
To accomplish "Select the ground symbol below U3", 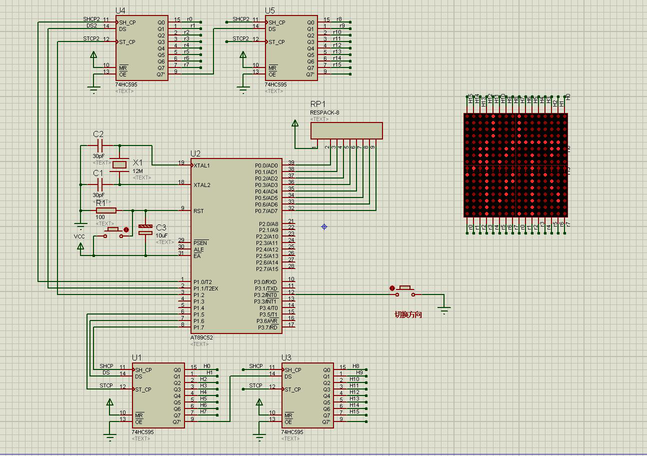I will coord(259,437).
